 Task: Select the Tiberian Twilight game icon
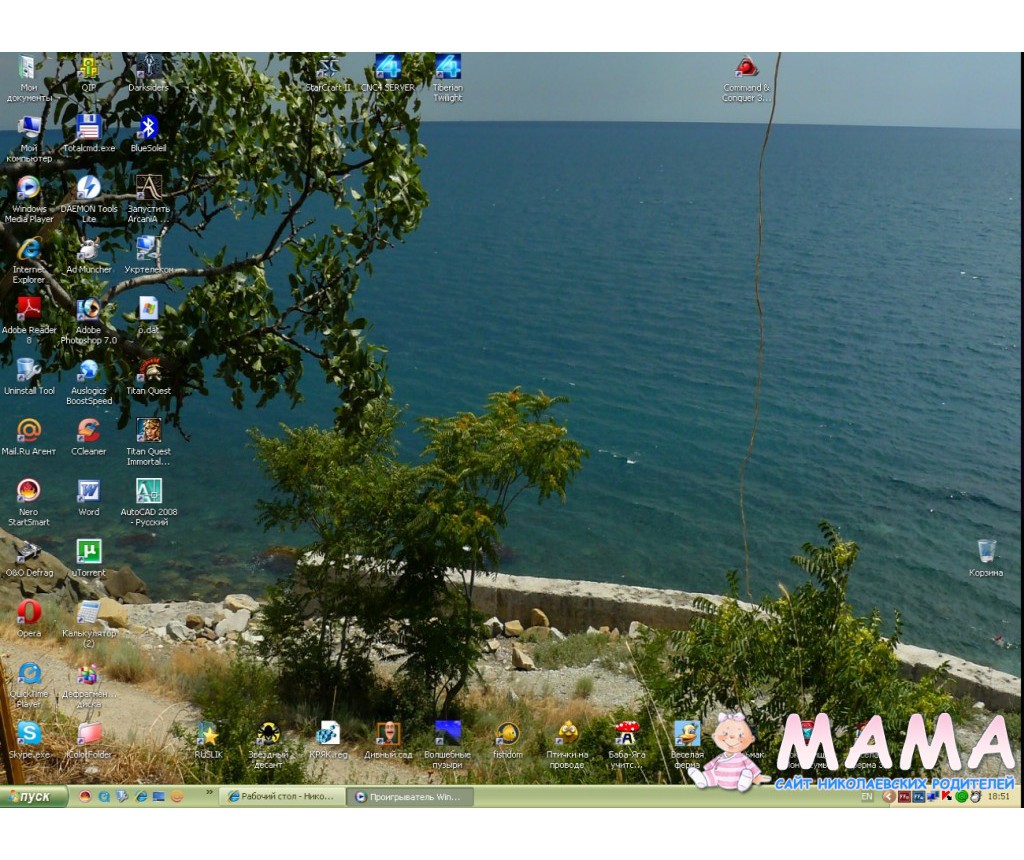coord(447,68)
